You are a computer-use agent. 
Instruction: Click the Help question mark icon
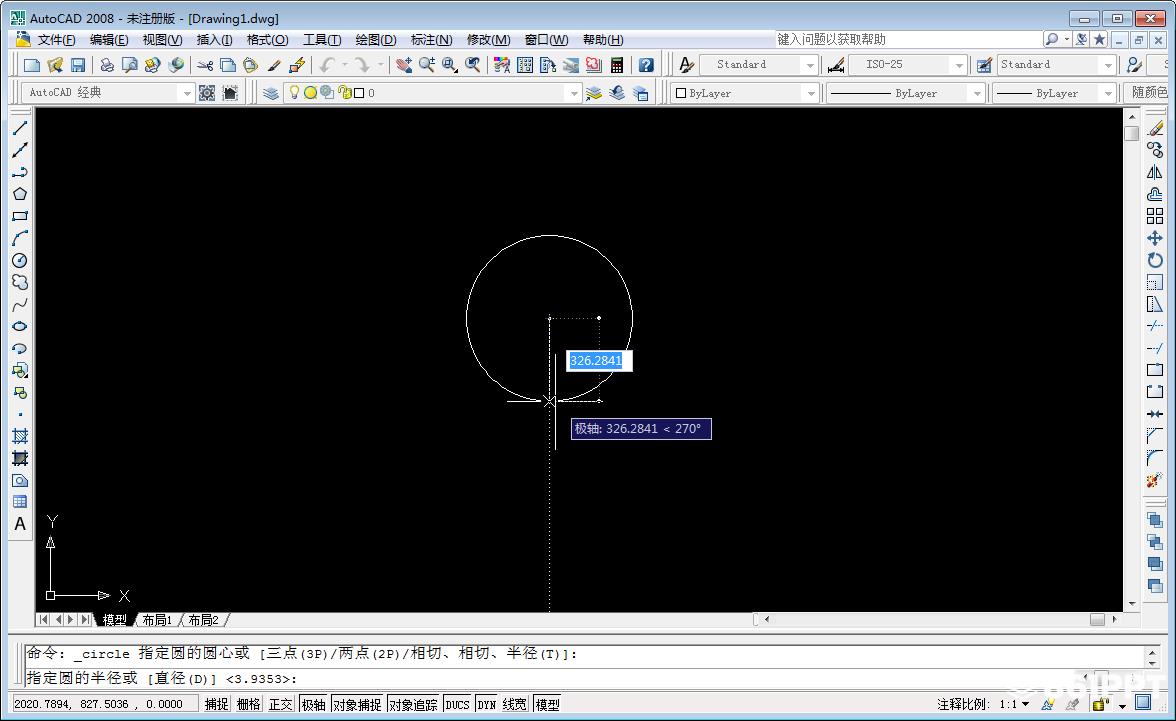pos(646,65)
